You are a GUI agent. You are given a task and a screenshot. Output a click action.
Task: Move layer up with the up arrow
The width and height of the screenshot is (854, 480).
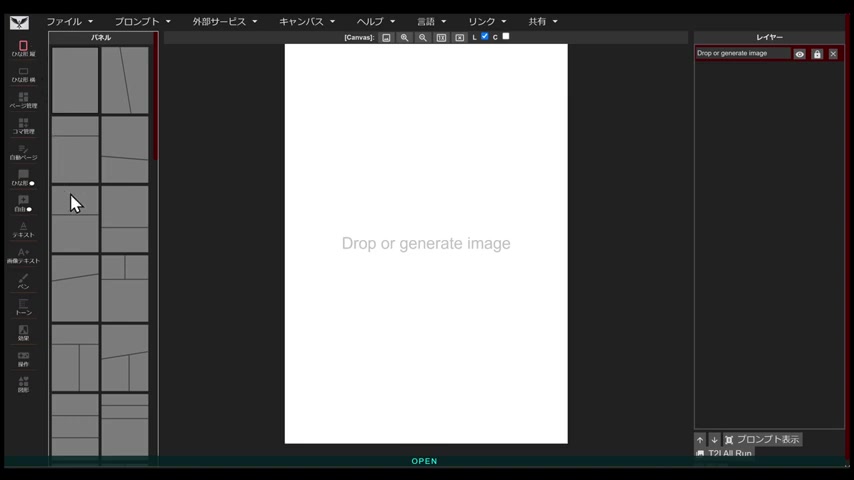(x=700, y=439)
